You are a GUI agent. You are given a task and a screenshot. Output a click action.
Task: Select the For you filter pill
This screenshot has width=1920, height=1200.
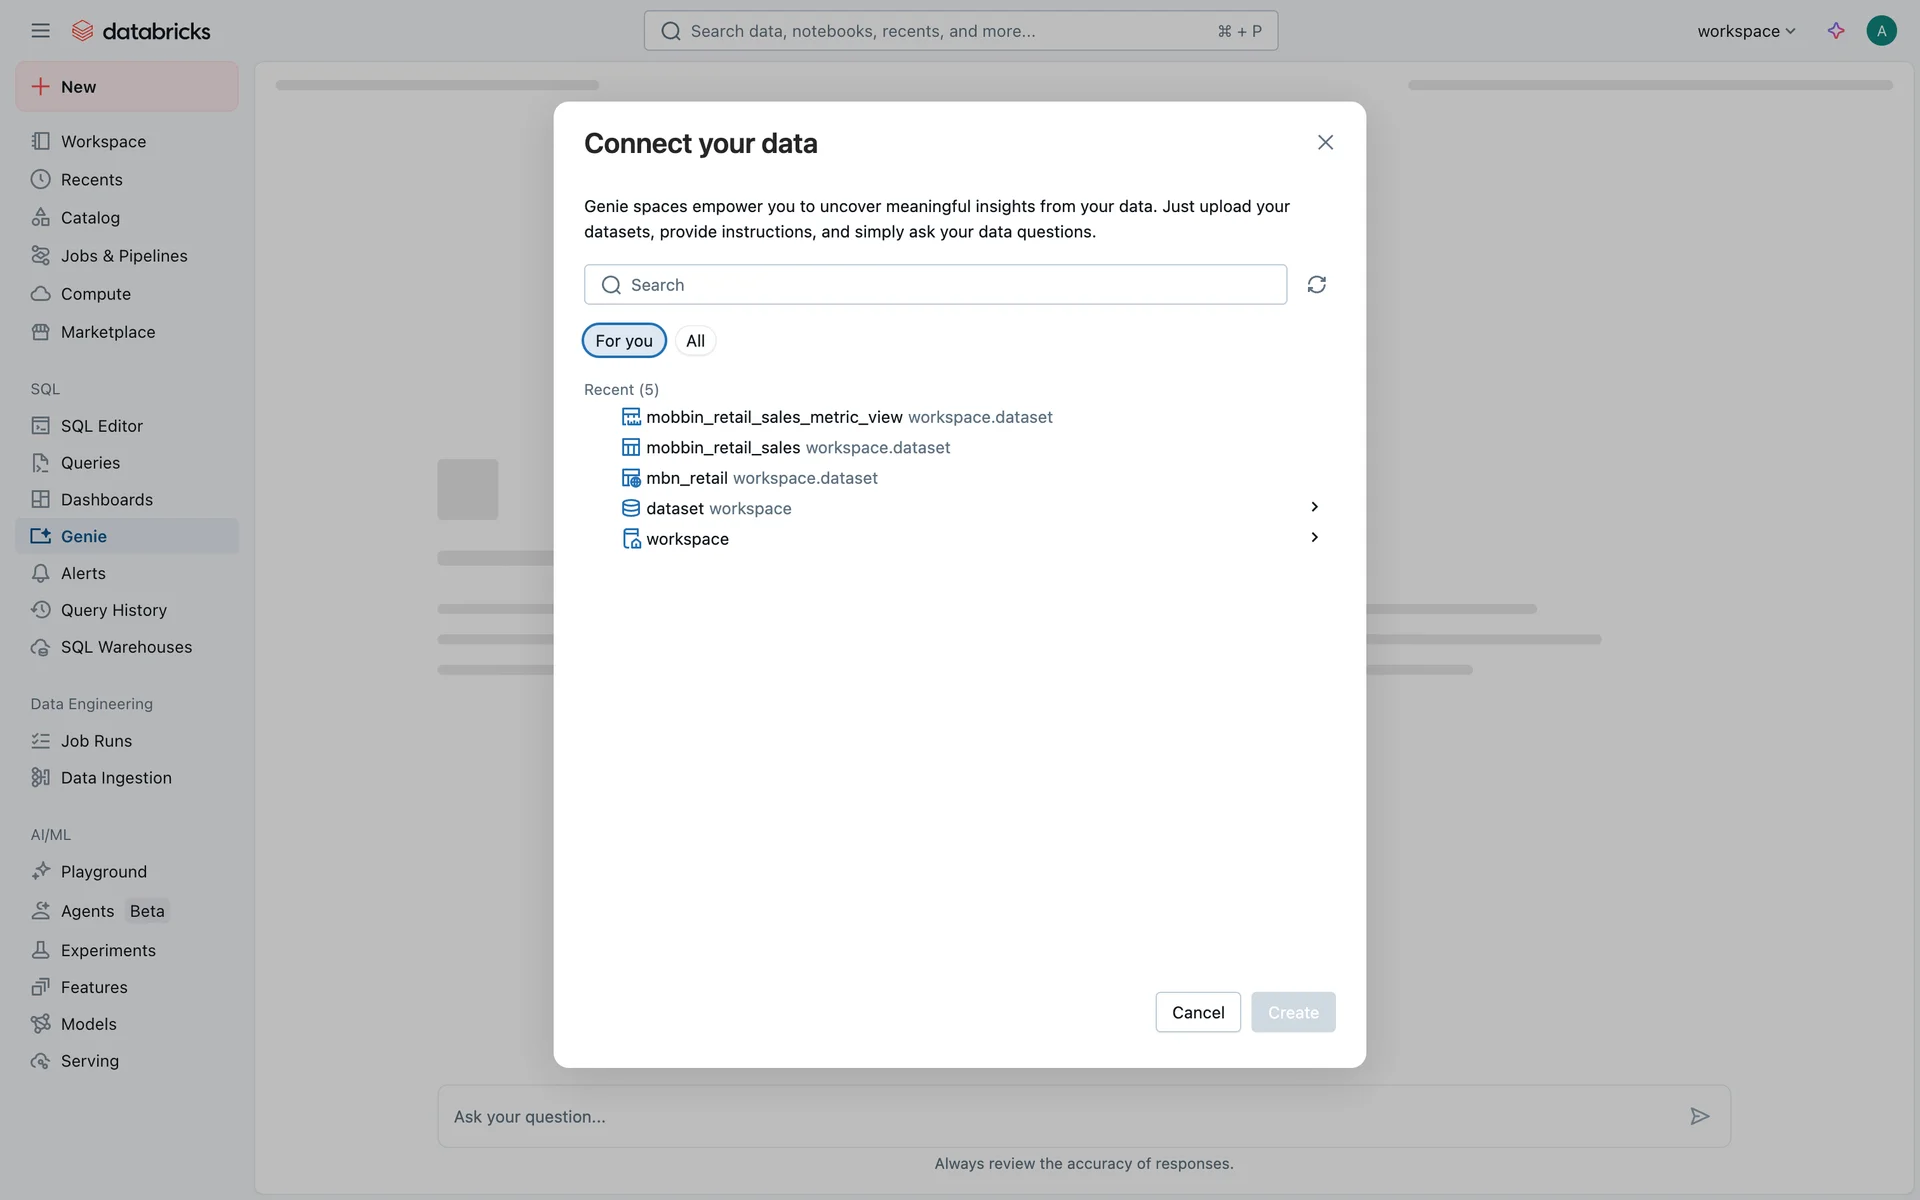click(x=624, y=341)
